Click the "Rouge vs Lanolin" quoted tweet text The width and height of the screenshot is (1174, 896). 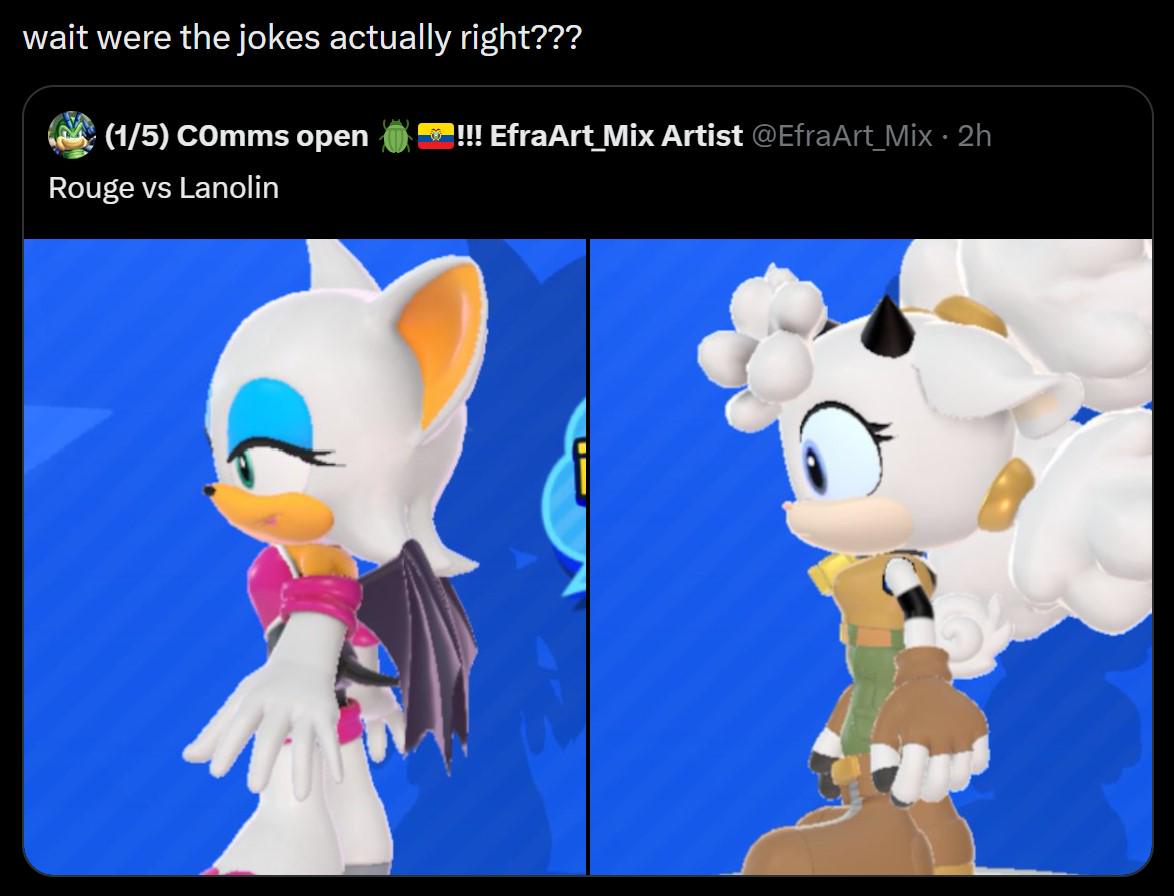coord(163,187)
